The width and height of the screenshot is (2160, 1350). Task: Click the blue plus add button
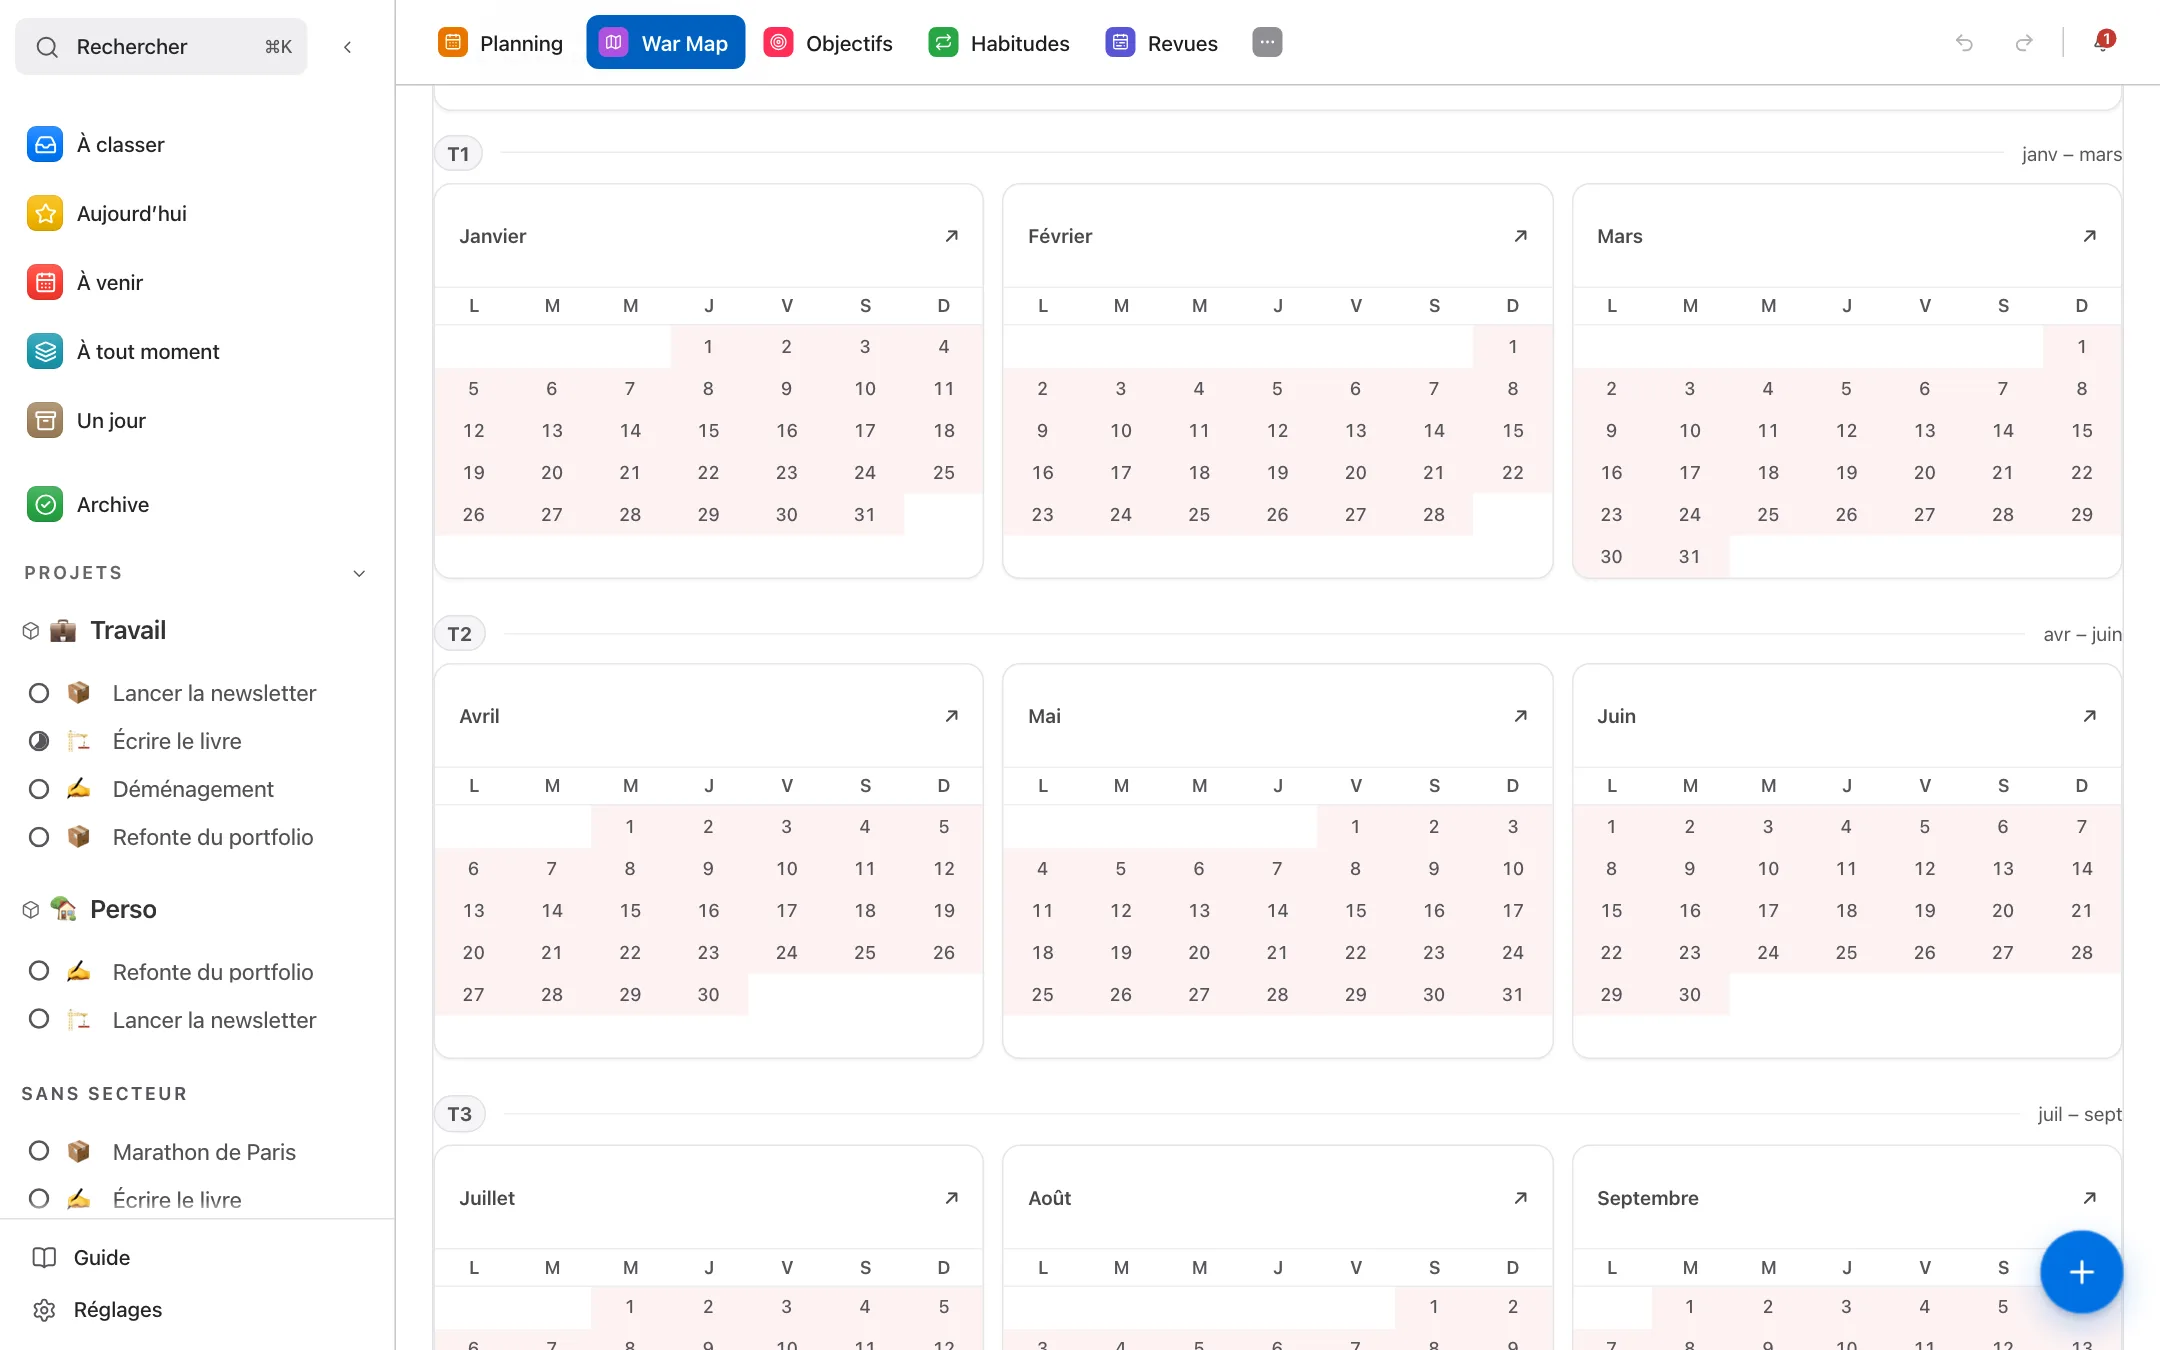click(x=2081, y=1272)
